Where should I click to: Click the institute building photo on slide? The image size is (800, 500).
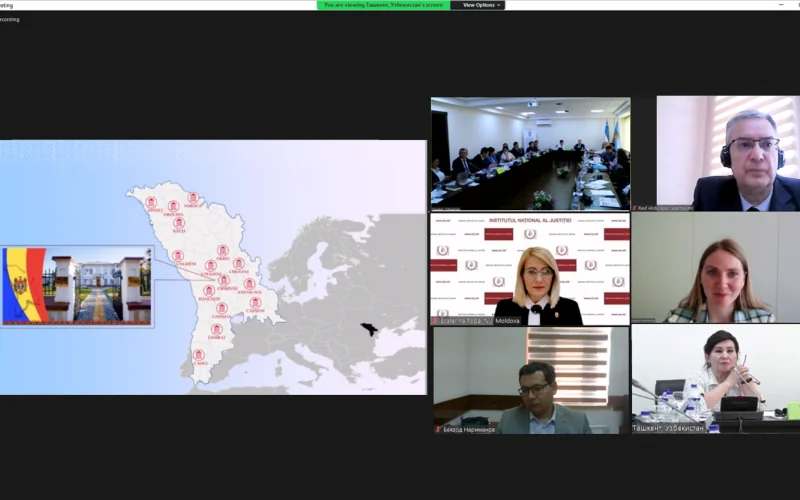coord(98,285)
